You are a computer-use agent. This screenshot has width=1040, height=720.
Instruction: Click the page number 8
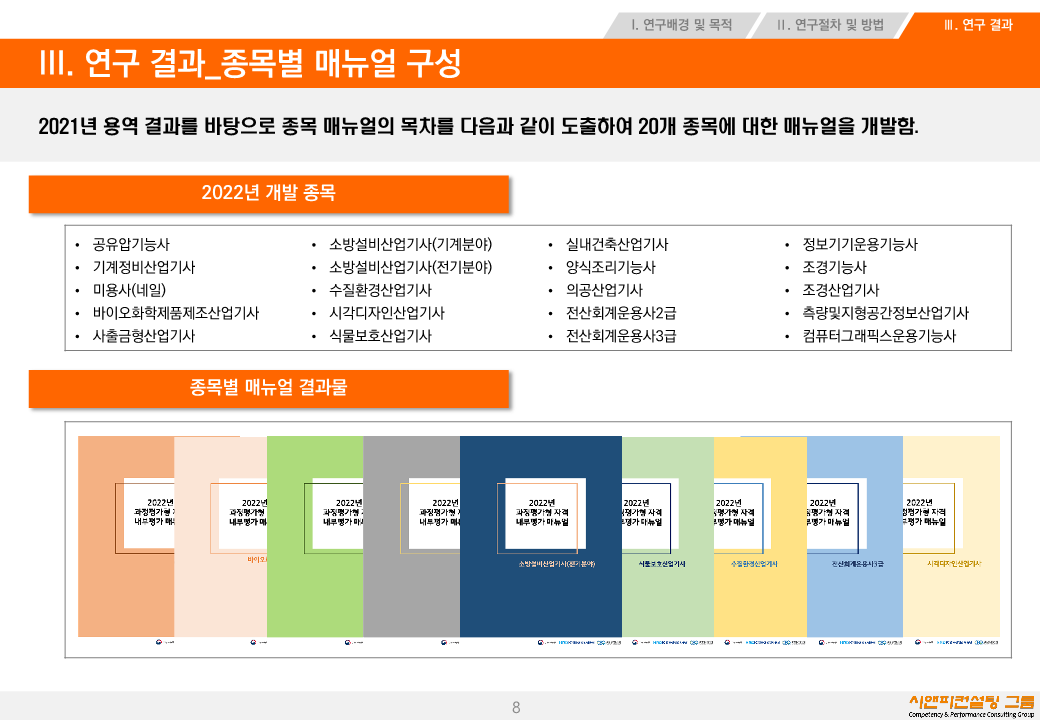pos(516,707)
